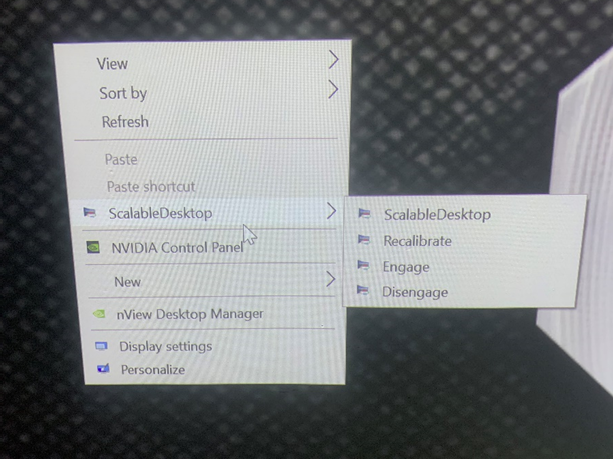
Task: Choose Refresh from the context menu
Action: click(125, 122)
